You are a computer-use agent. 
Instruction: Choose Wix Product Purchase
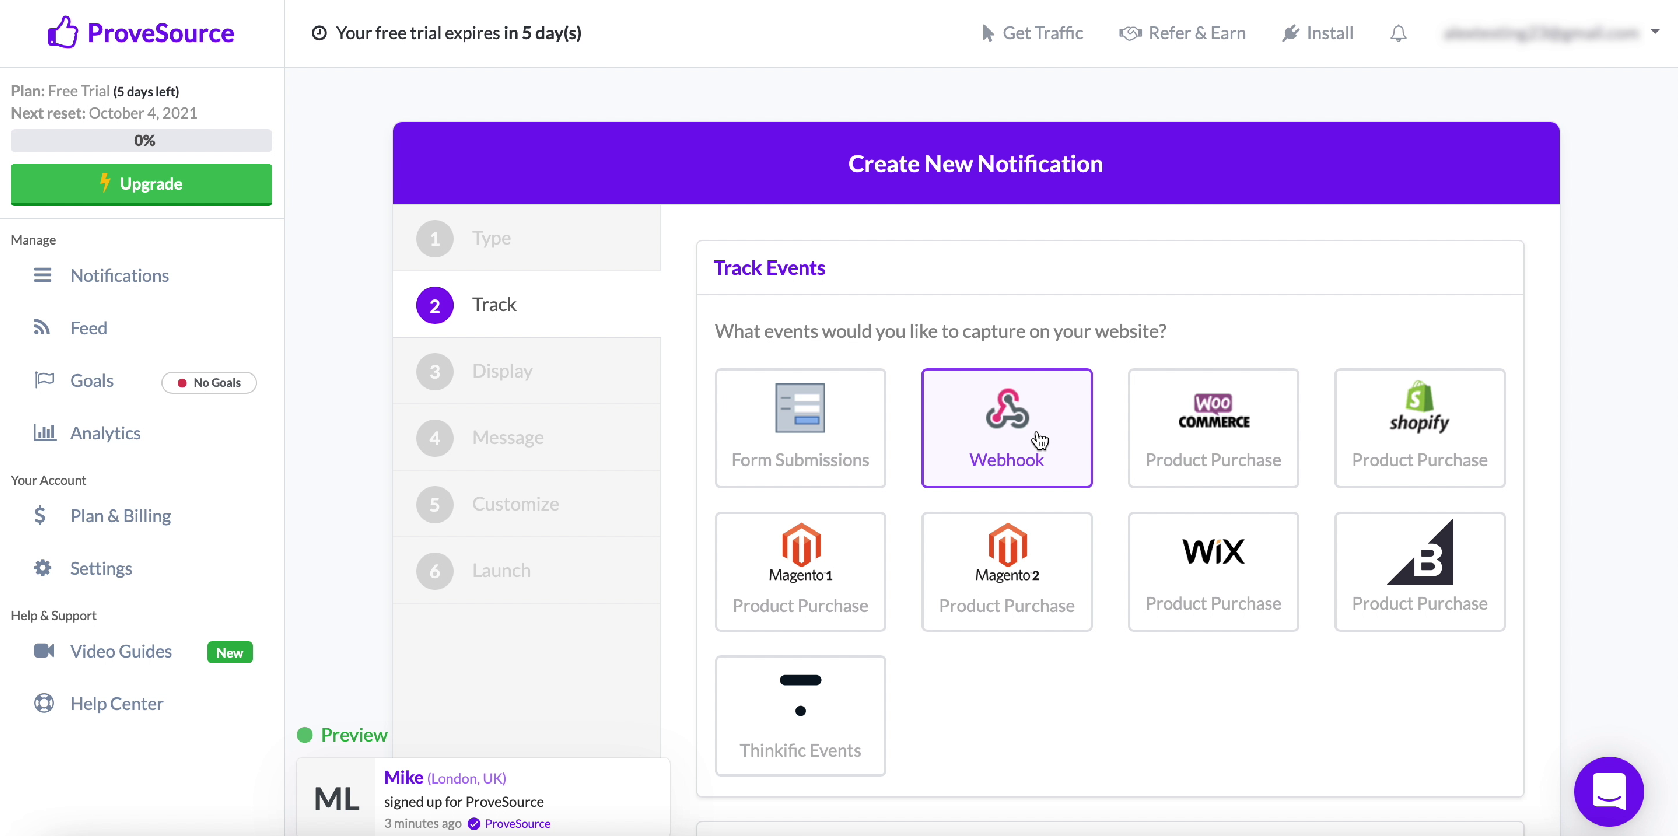pyautogui.click(x=1213, y=572)
